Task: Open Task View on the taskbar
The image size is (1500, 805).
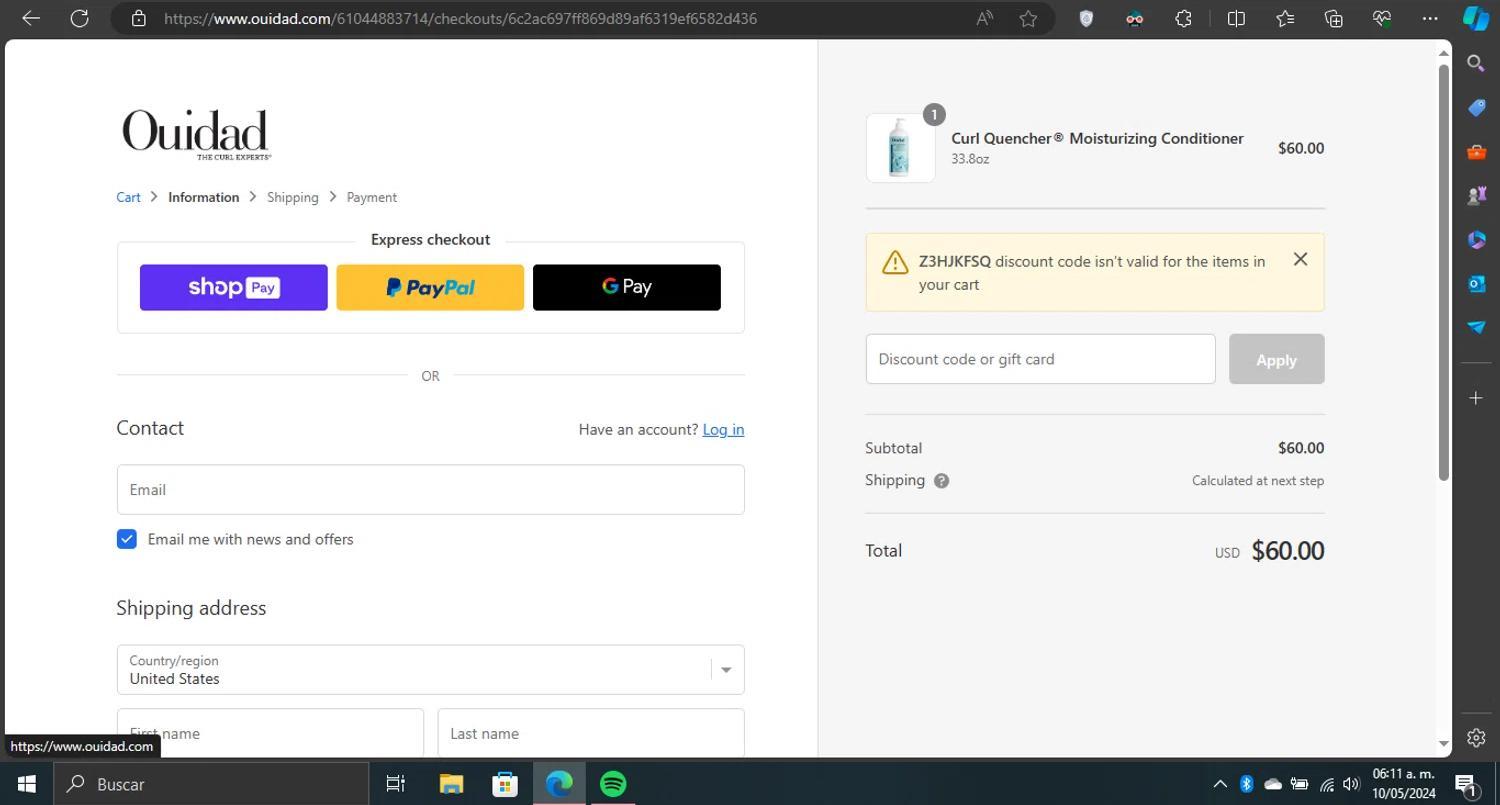Action: pos(396,784)
